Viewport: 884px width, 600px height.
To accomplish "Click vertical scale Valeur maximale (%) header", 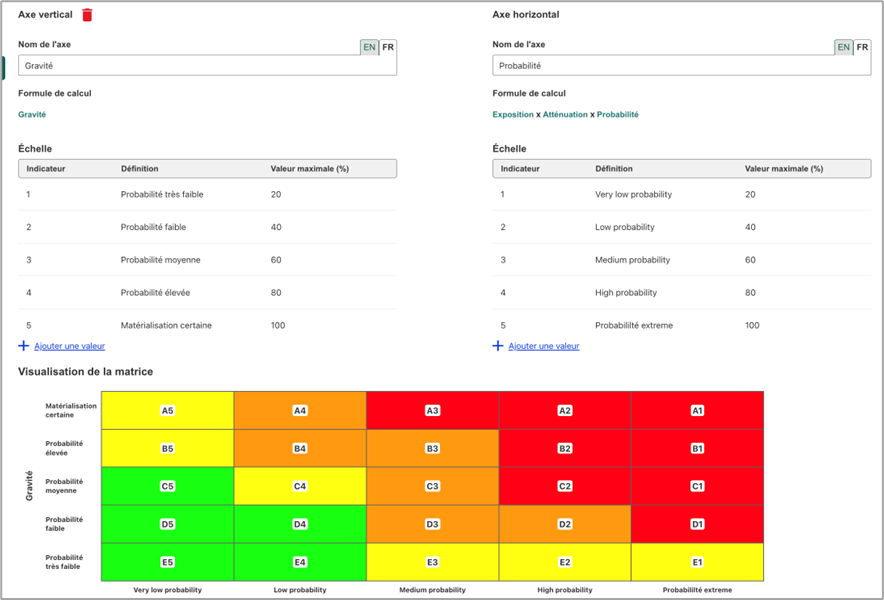I will point(310,169).
